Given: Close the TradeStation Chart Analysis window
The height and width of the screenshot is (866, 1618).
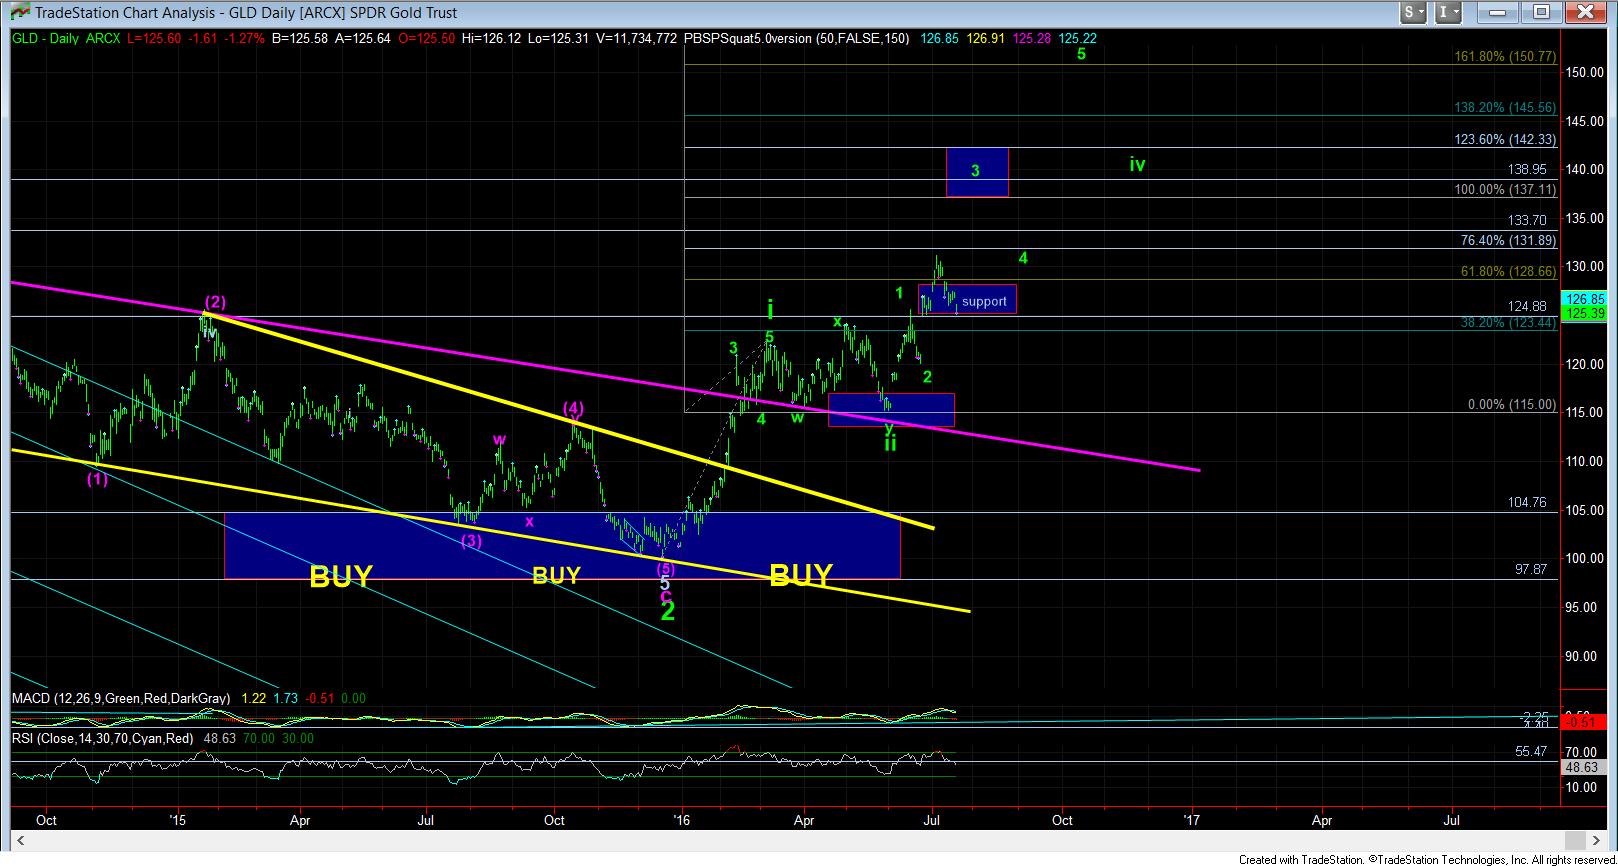Looking at the screenshot, I should [1585, 12].
